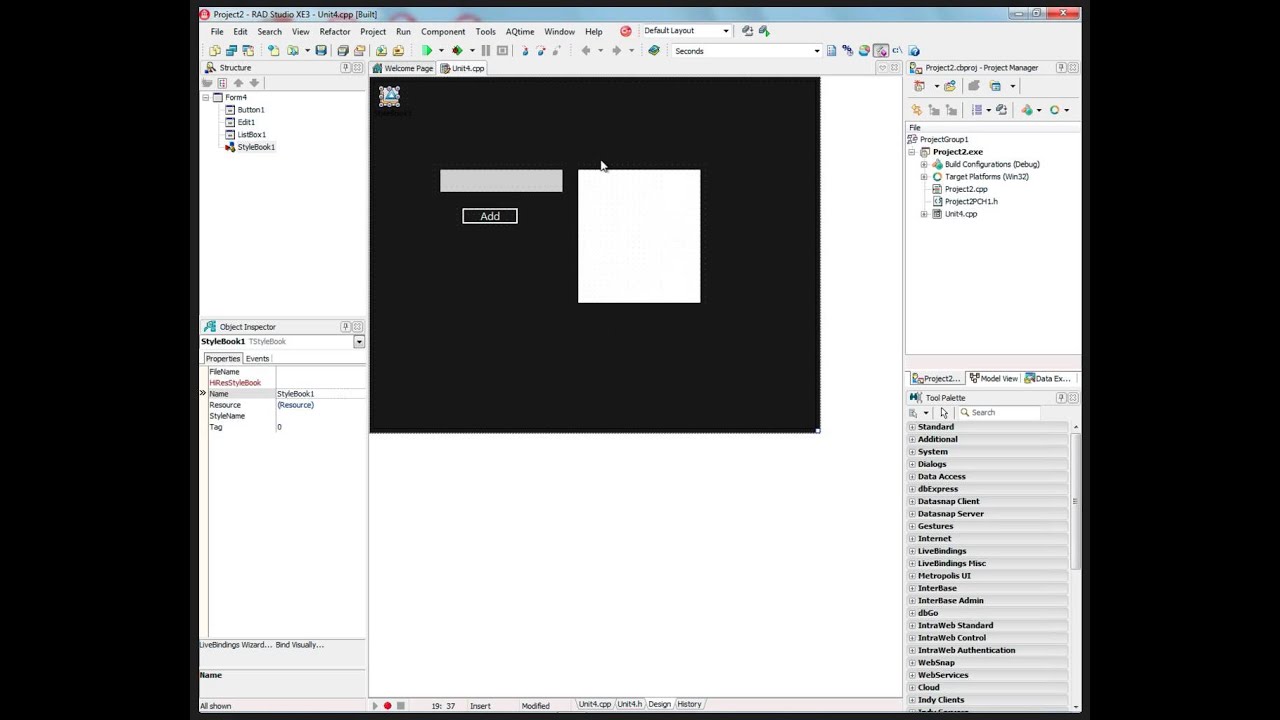Open the Component menu

pyautogui.click(x=443, y=31)
